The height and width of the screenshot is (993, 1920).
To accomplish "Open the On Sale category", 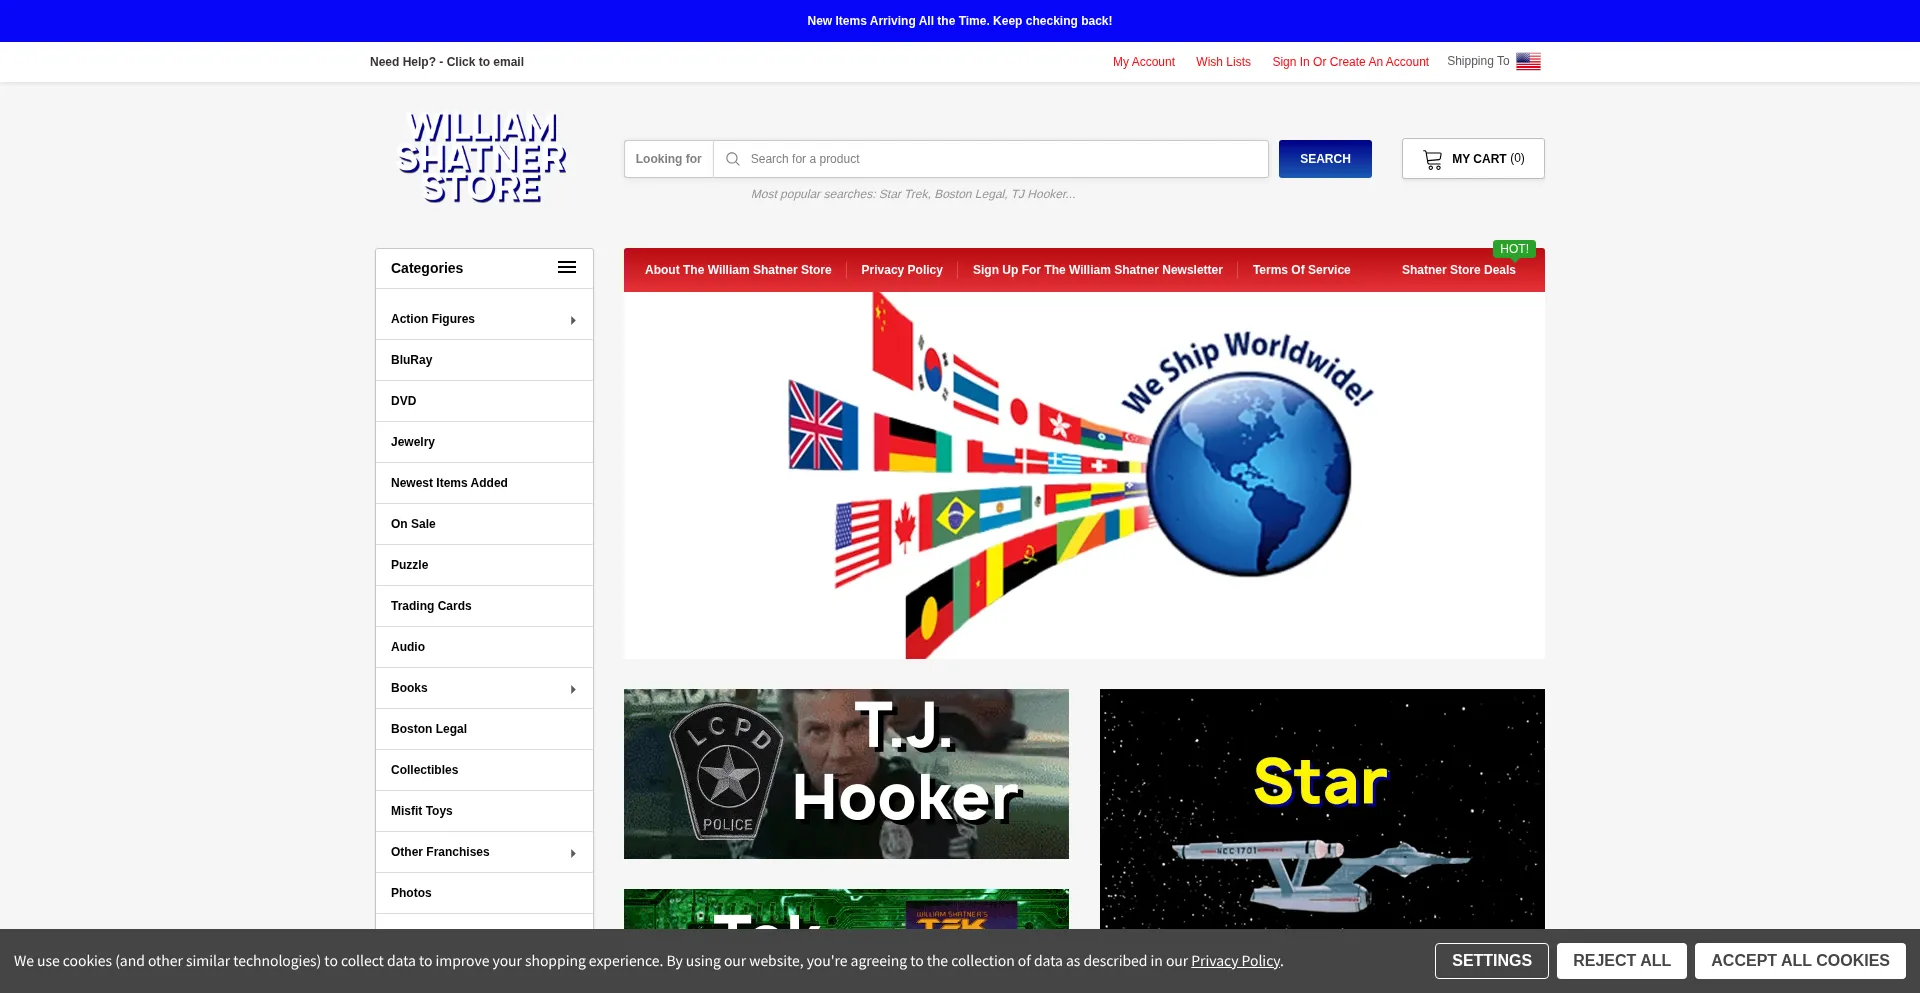I will point(484,524).
